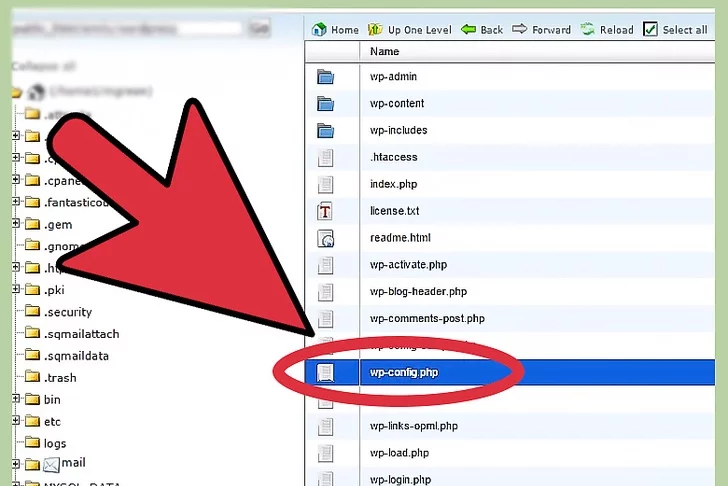This screenshot has height=486, width=728.
Task: Click the readme.html file icon
Action: (x=325, y=238)
